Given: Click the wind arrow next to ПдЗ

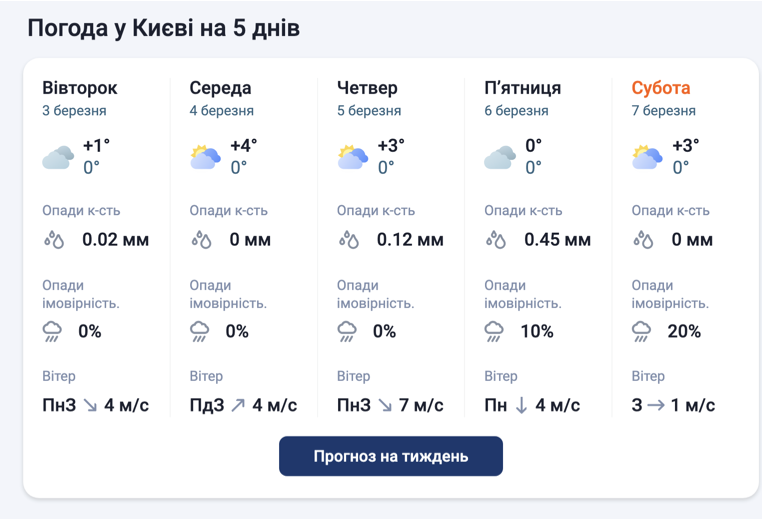Looking at the screenshot, I should 238,405.
